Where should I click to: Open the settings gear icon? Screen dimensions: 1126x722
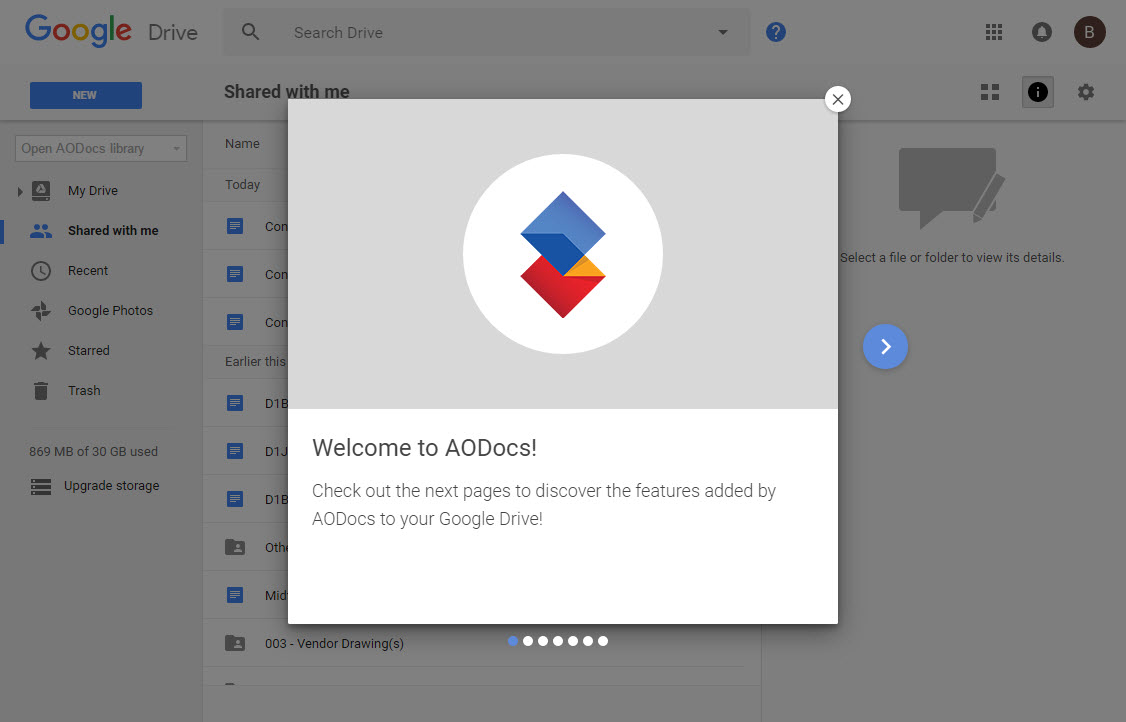(x=1085, y=92)
